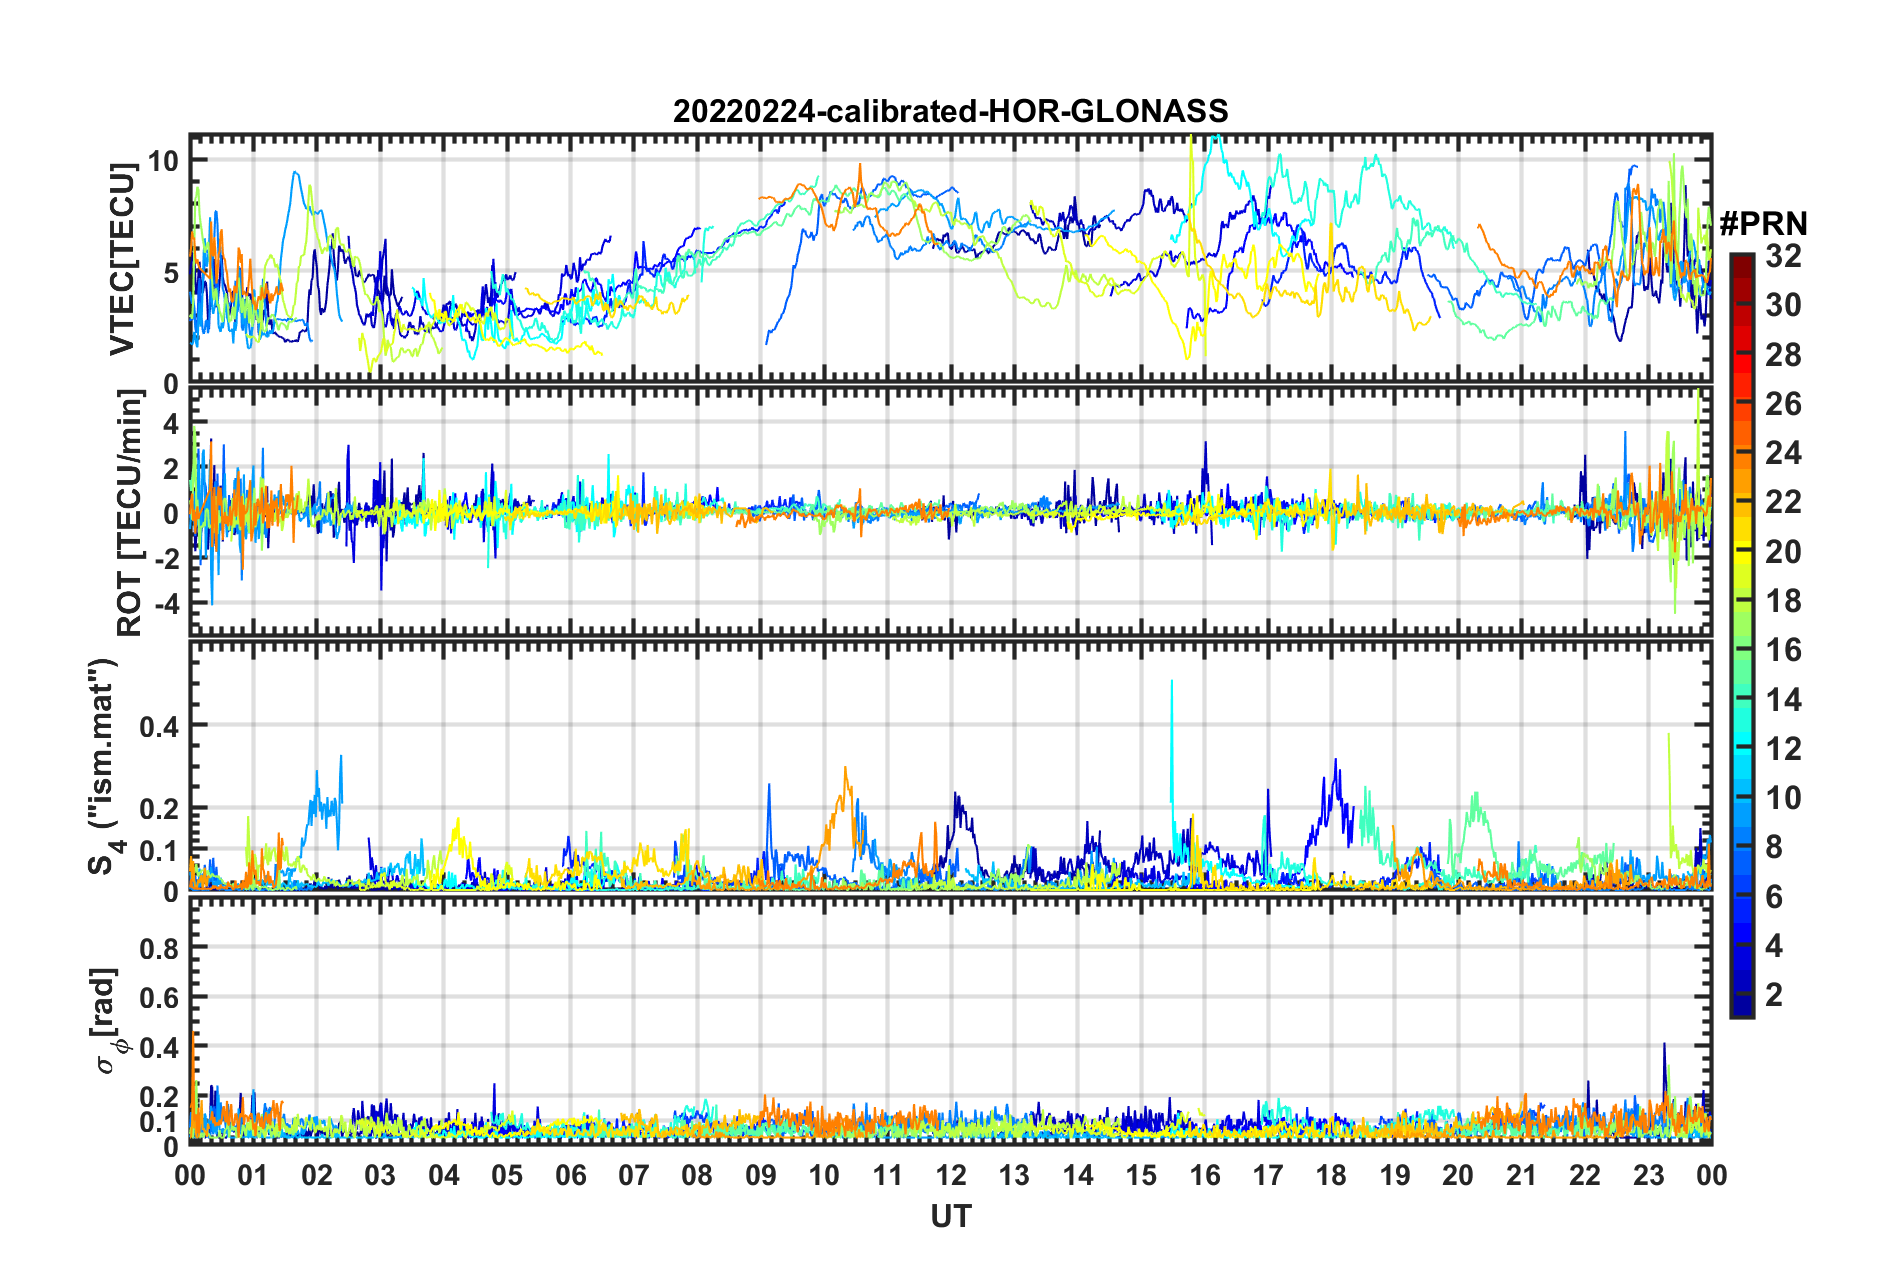Select colorbar tick label 22
Screen dimensions: 1902x1272
(x=1783, y=502)
